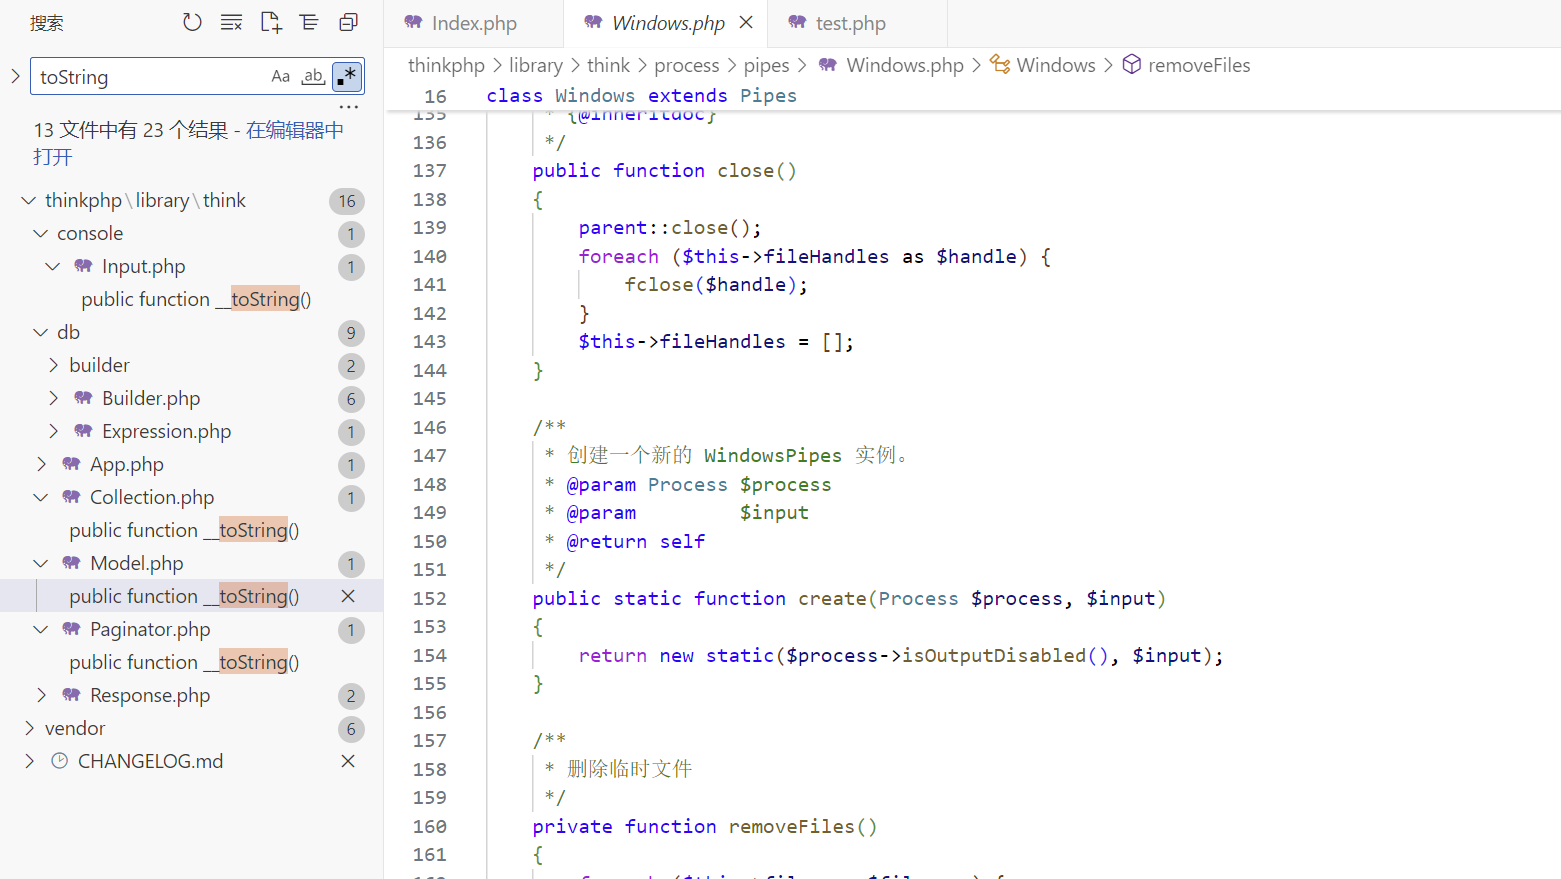1561x879 pixels.
Task: Close the Windows.php tab
Action: [746, 22]
